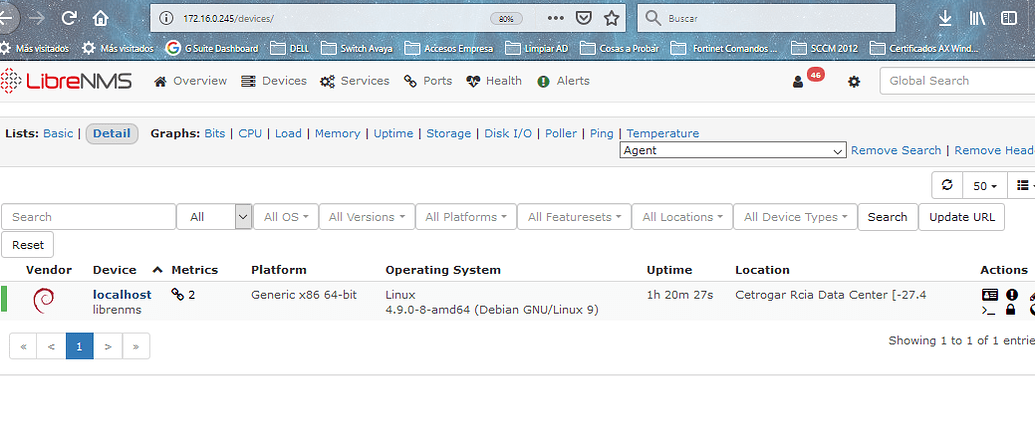Click the device details card icon in Actions

[989, 295]
